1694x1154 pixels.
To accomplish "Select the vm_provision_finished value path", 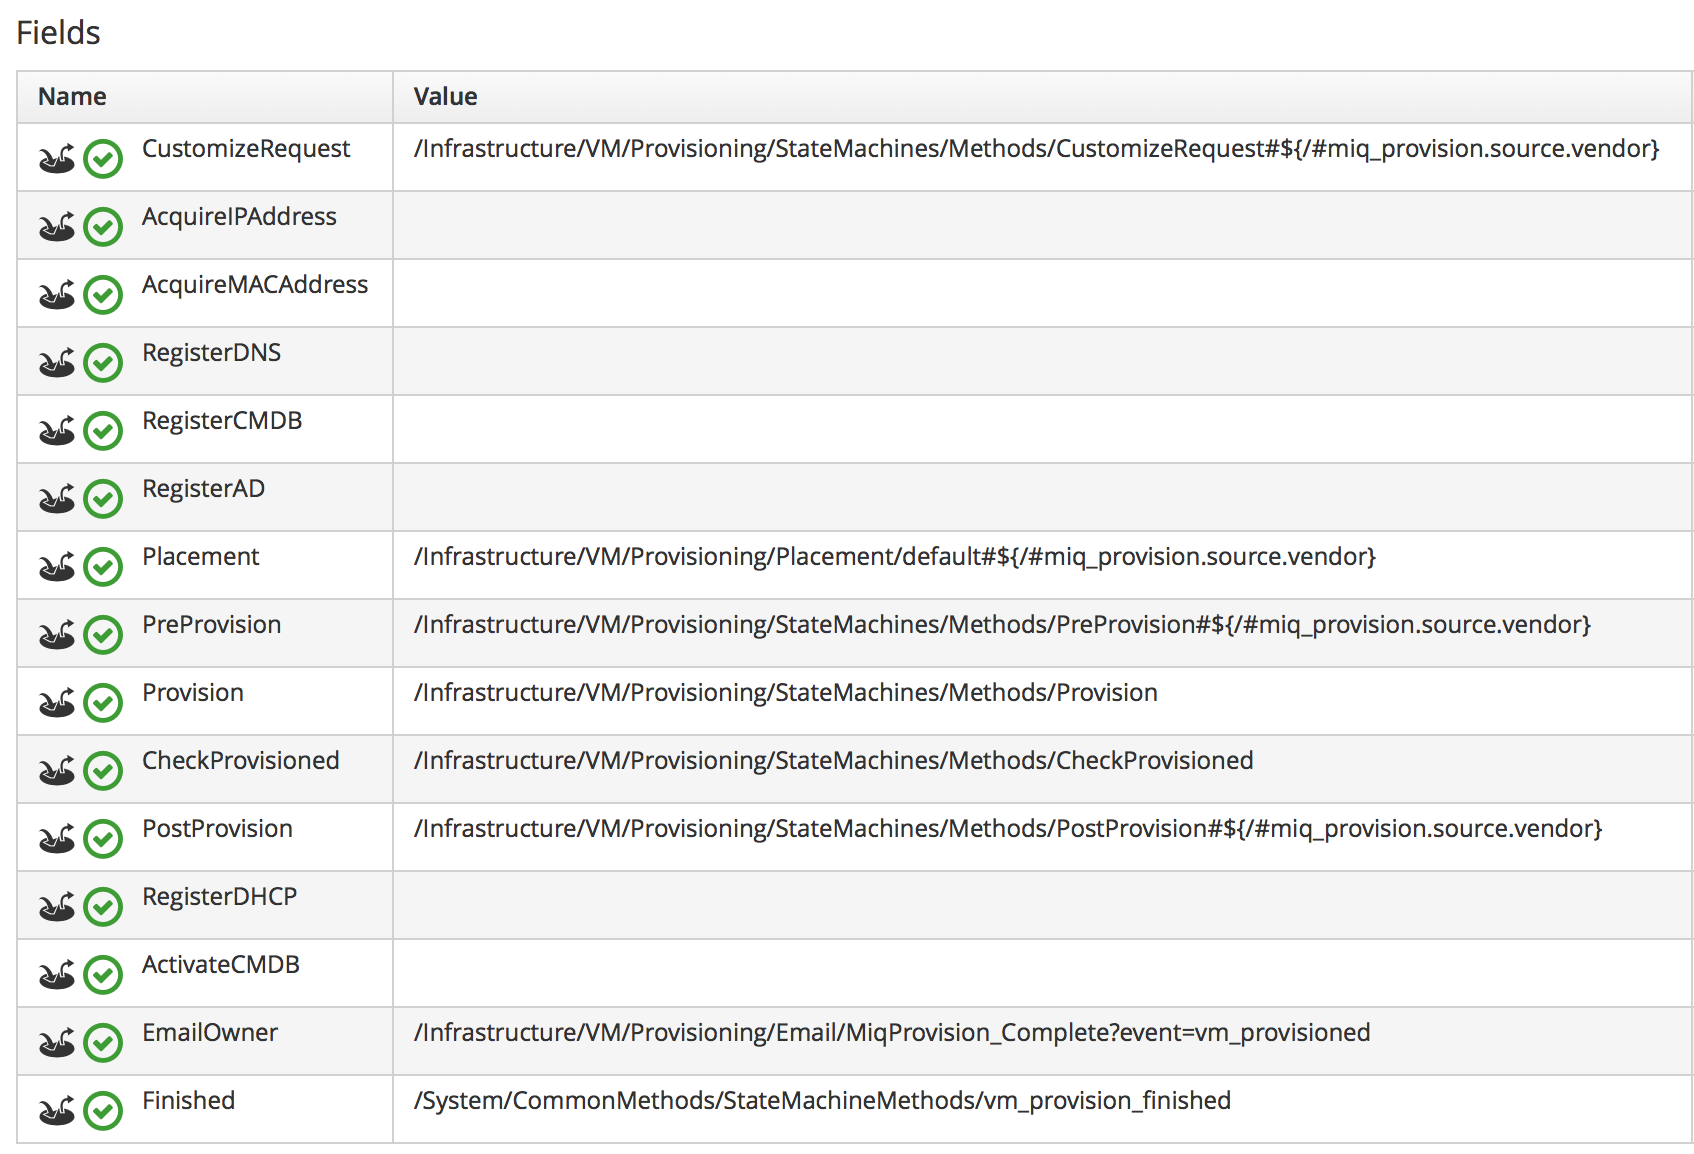I will coord(822,1101).
